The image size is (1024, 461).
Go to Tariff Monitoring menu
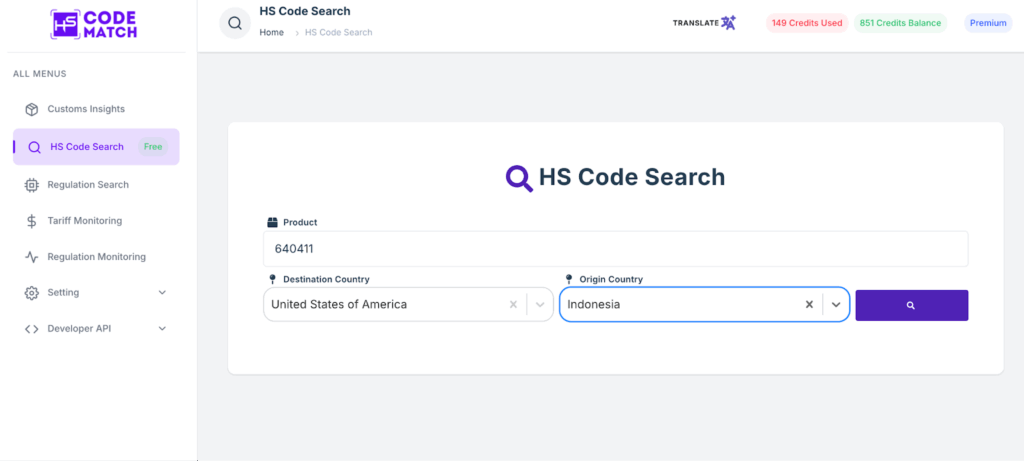84,221
